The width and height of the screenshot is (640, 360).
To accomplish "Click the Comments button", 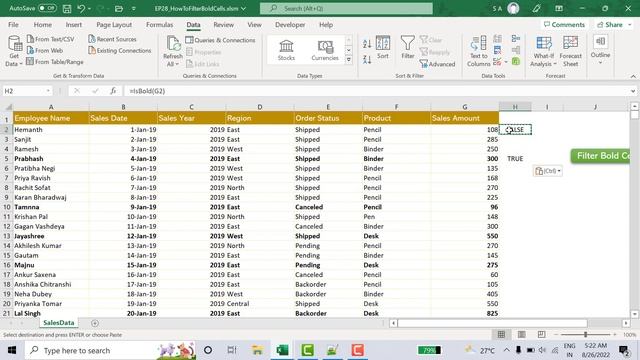I will [564, 25].
